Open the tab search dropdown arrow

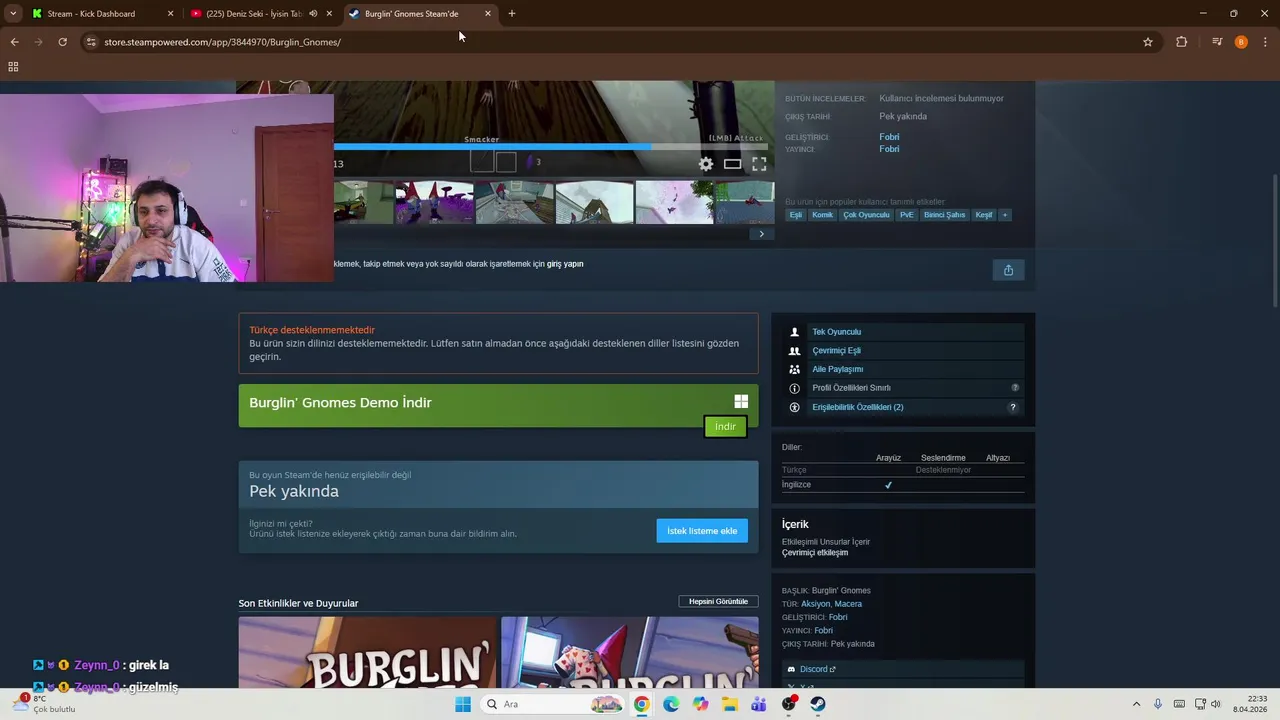click(13, 14)
